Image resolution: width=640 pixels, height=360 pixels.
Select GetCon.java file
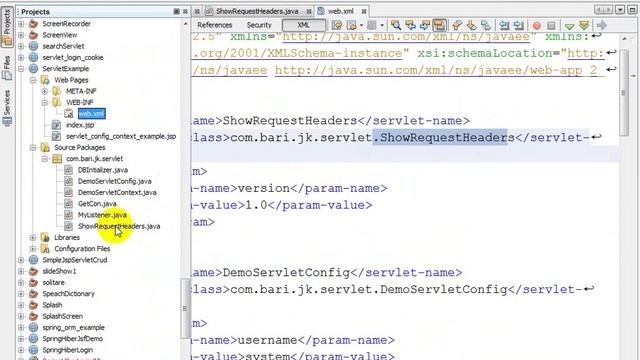[x=97, y=204]
